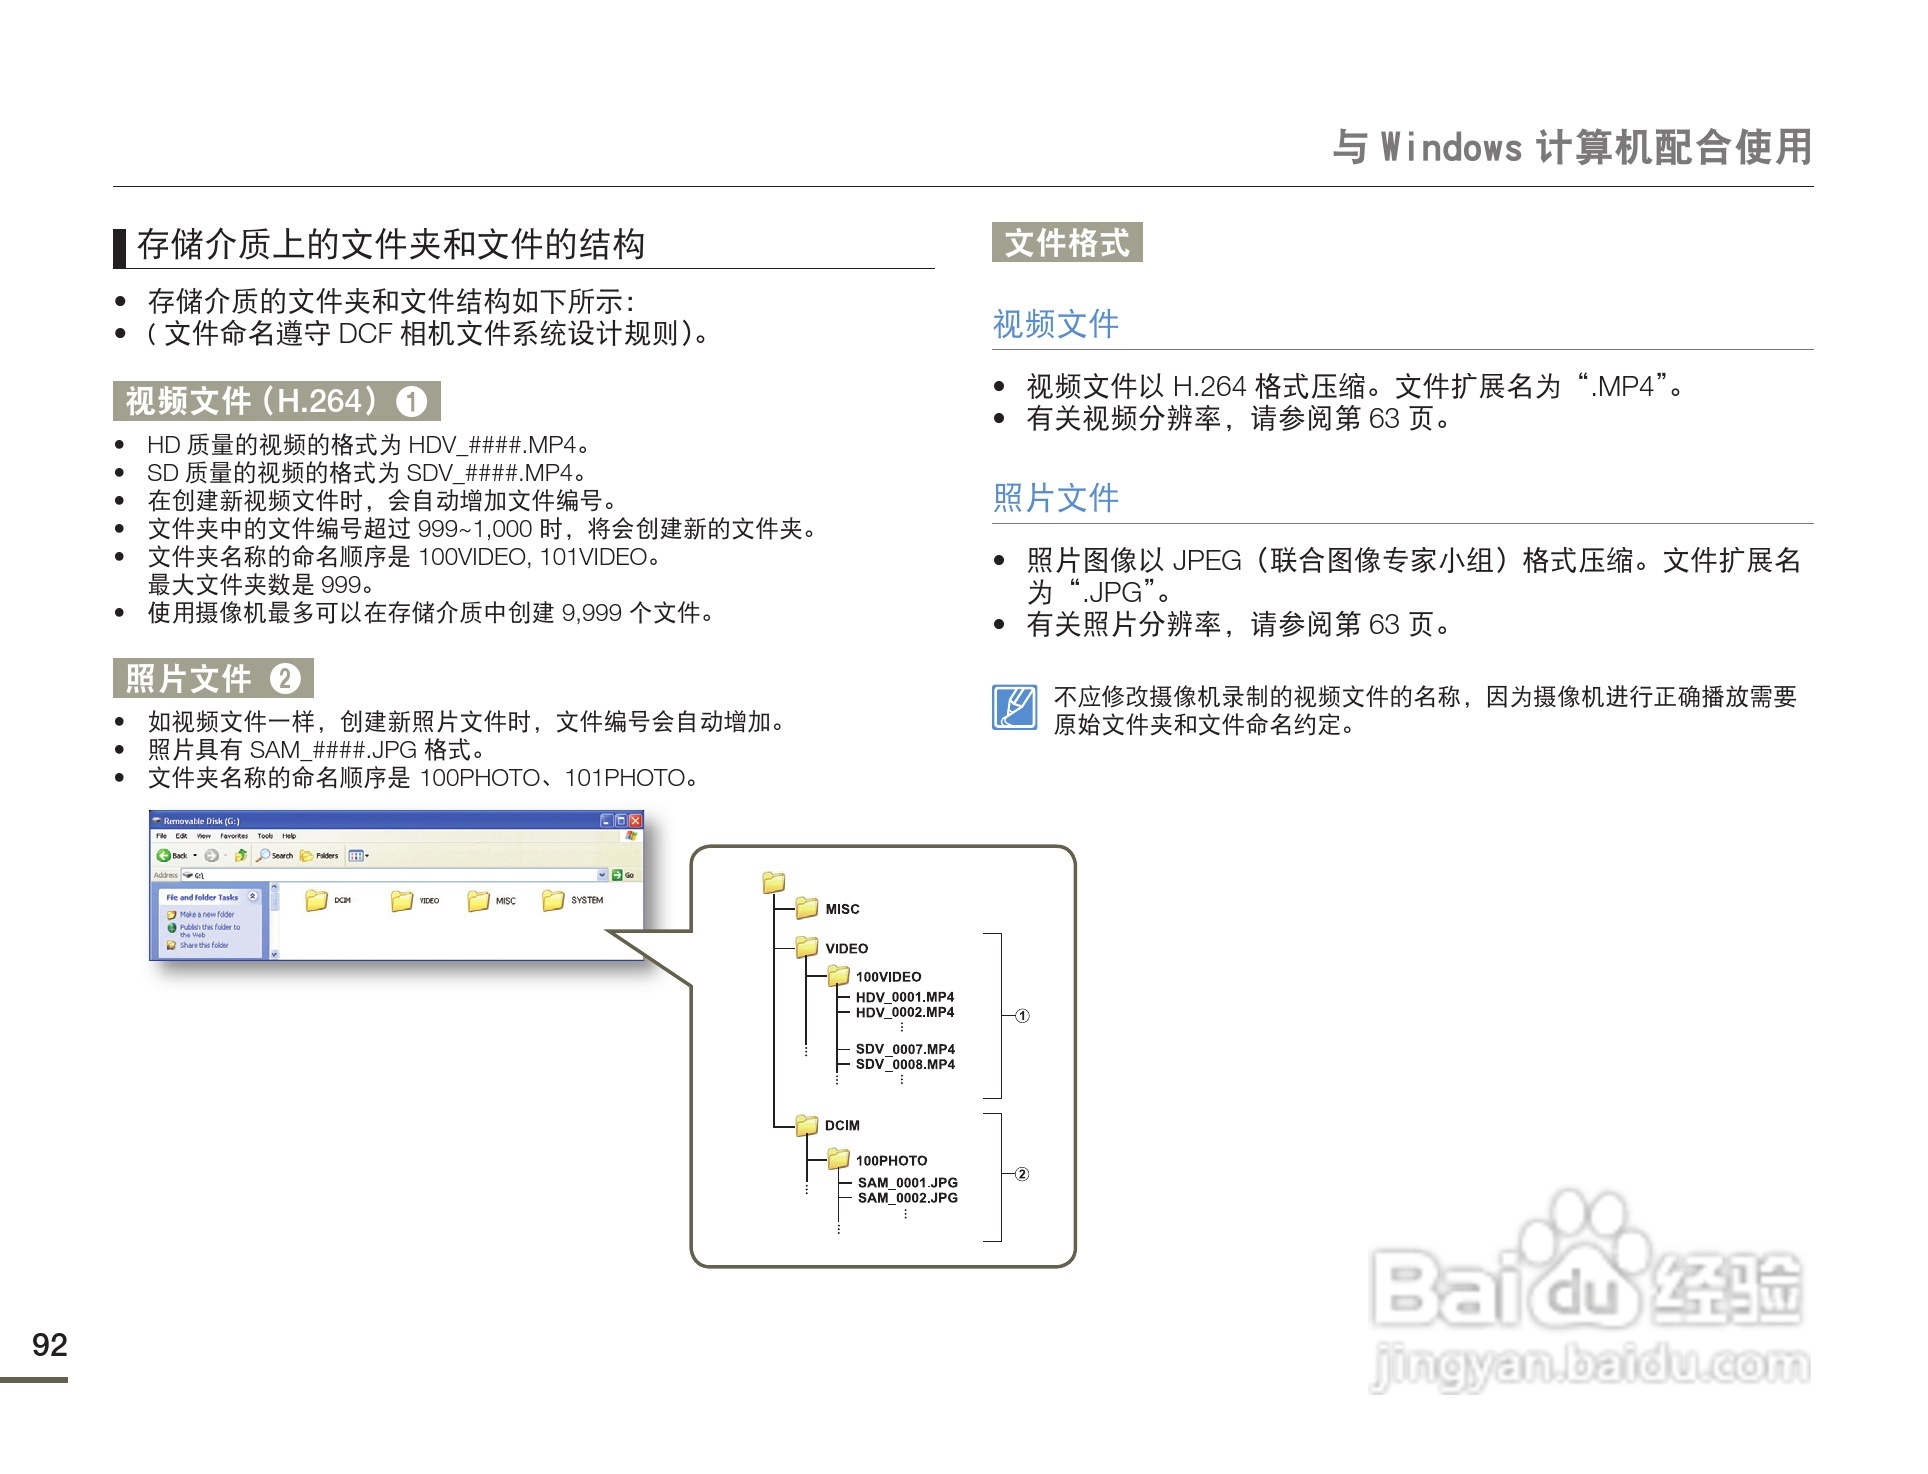Click file name HDV_0001.MP4
1928x1474 pixels.
pos(905,997)
